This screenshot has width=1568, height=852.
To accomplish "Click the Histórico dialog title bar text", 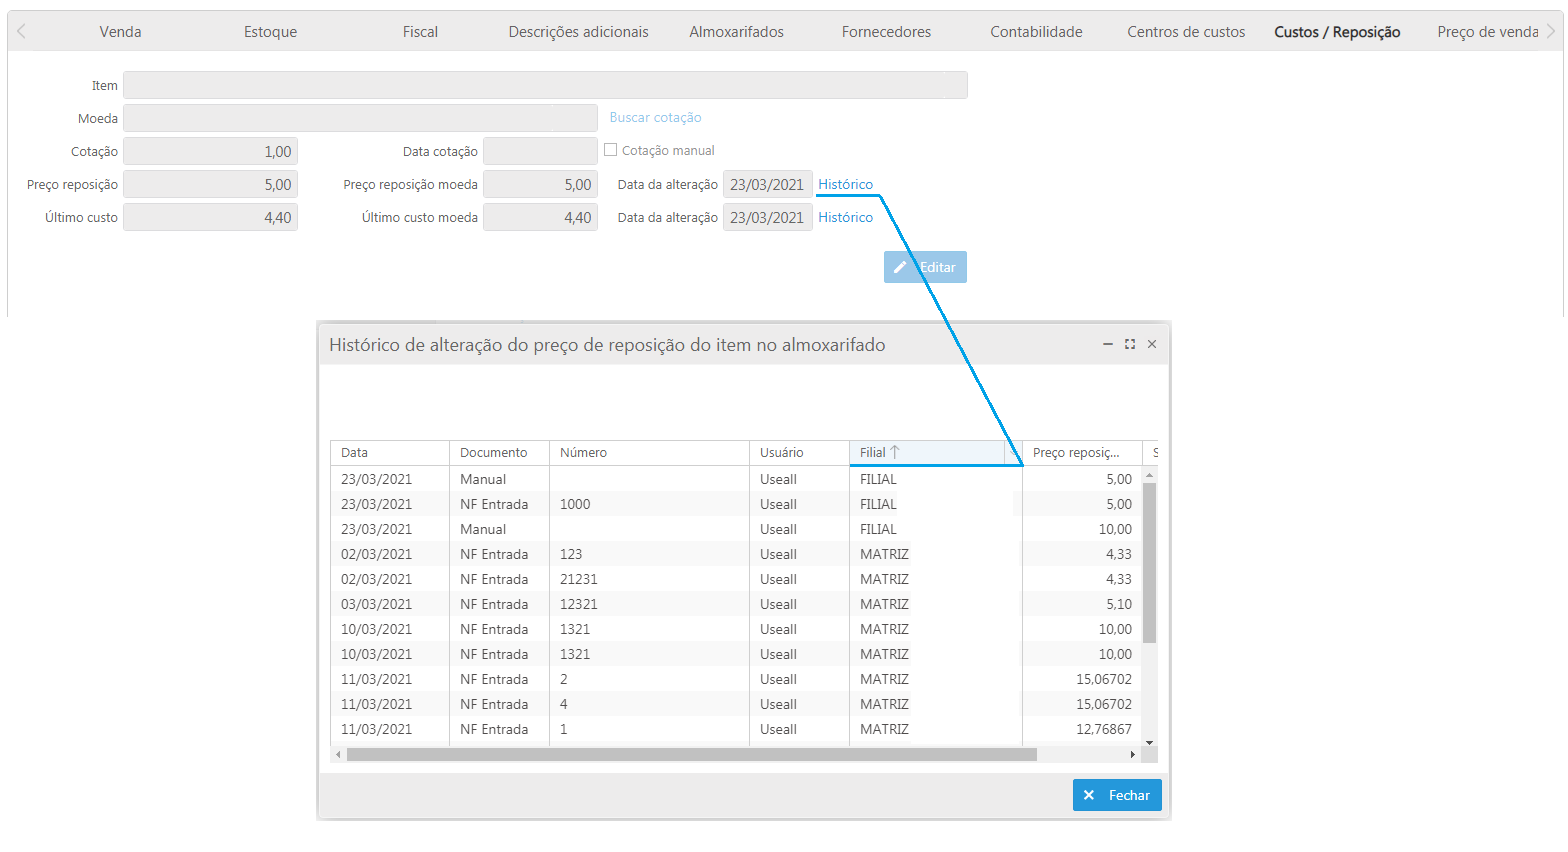I will click(607, 344).
